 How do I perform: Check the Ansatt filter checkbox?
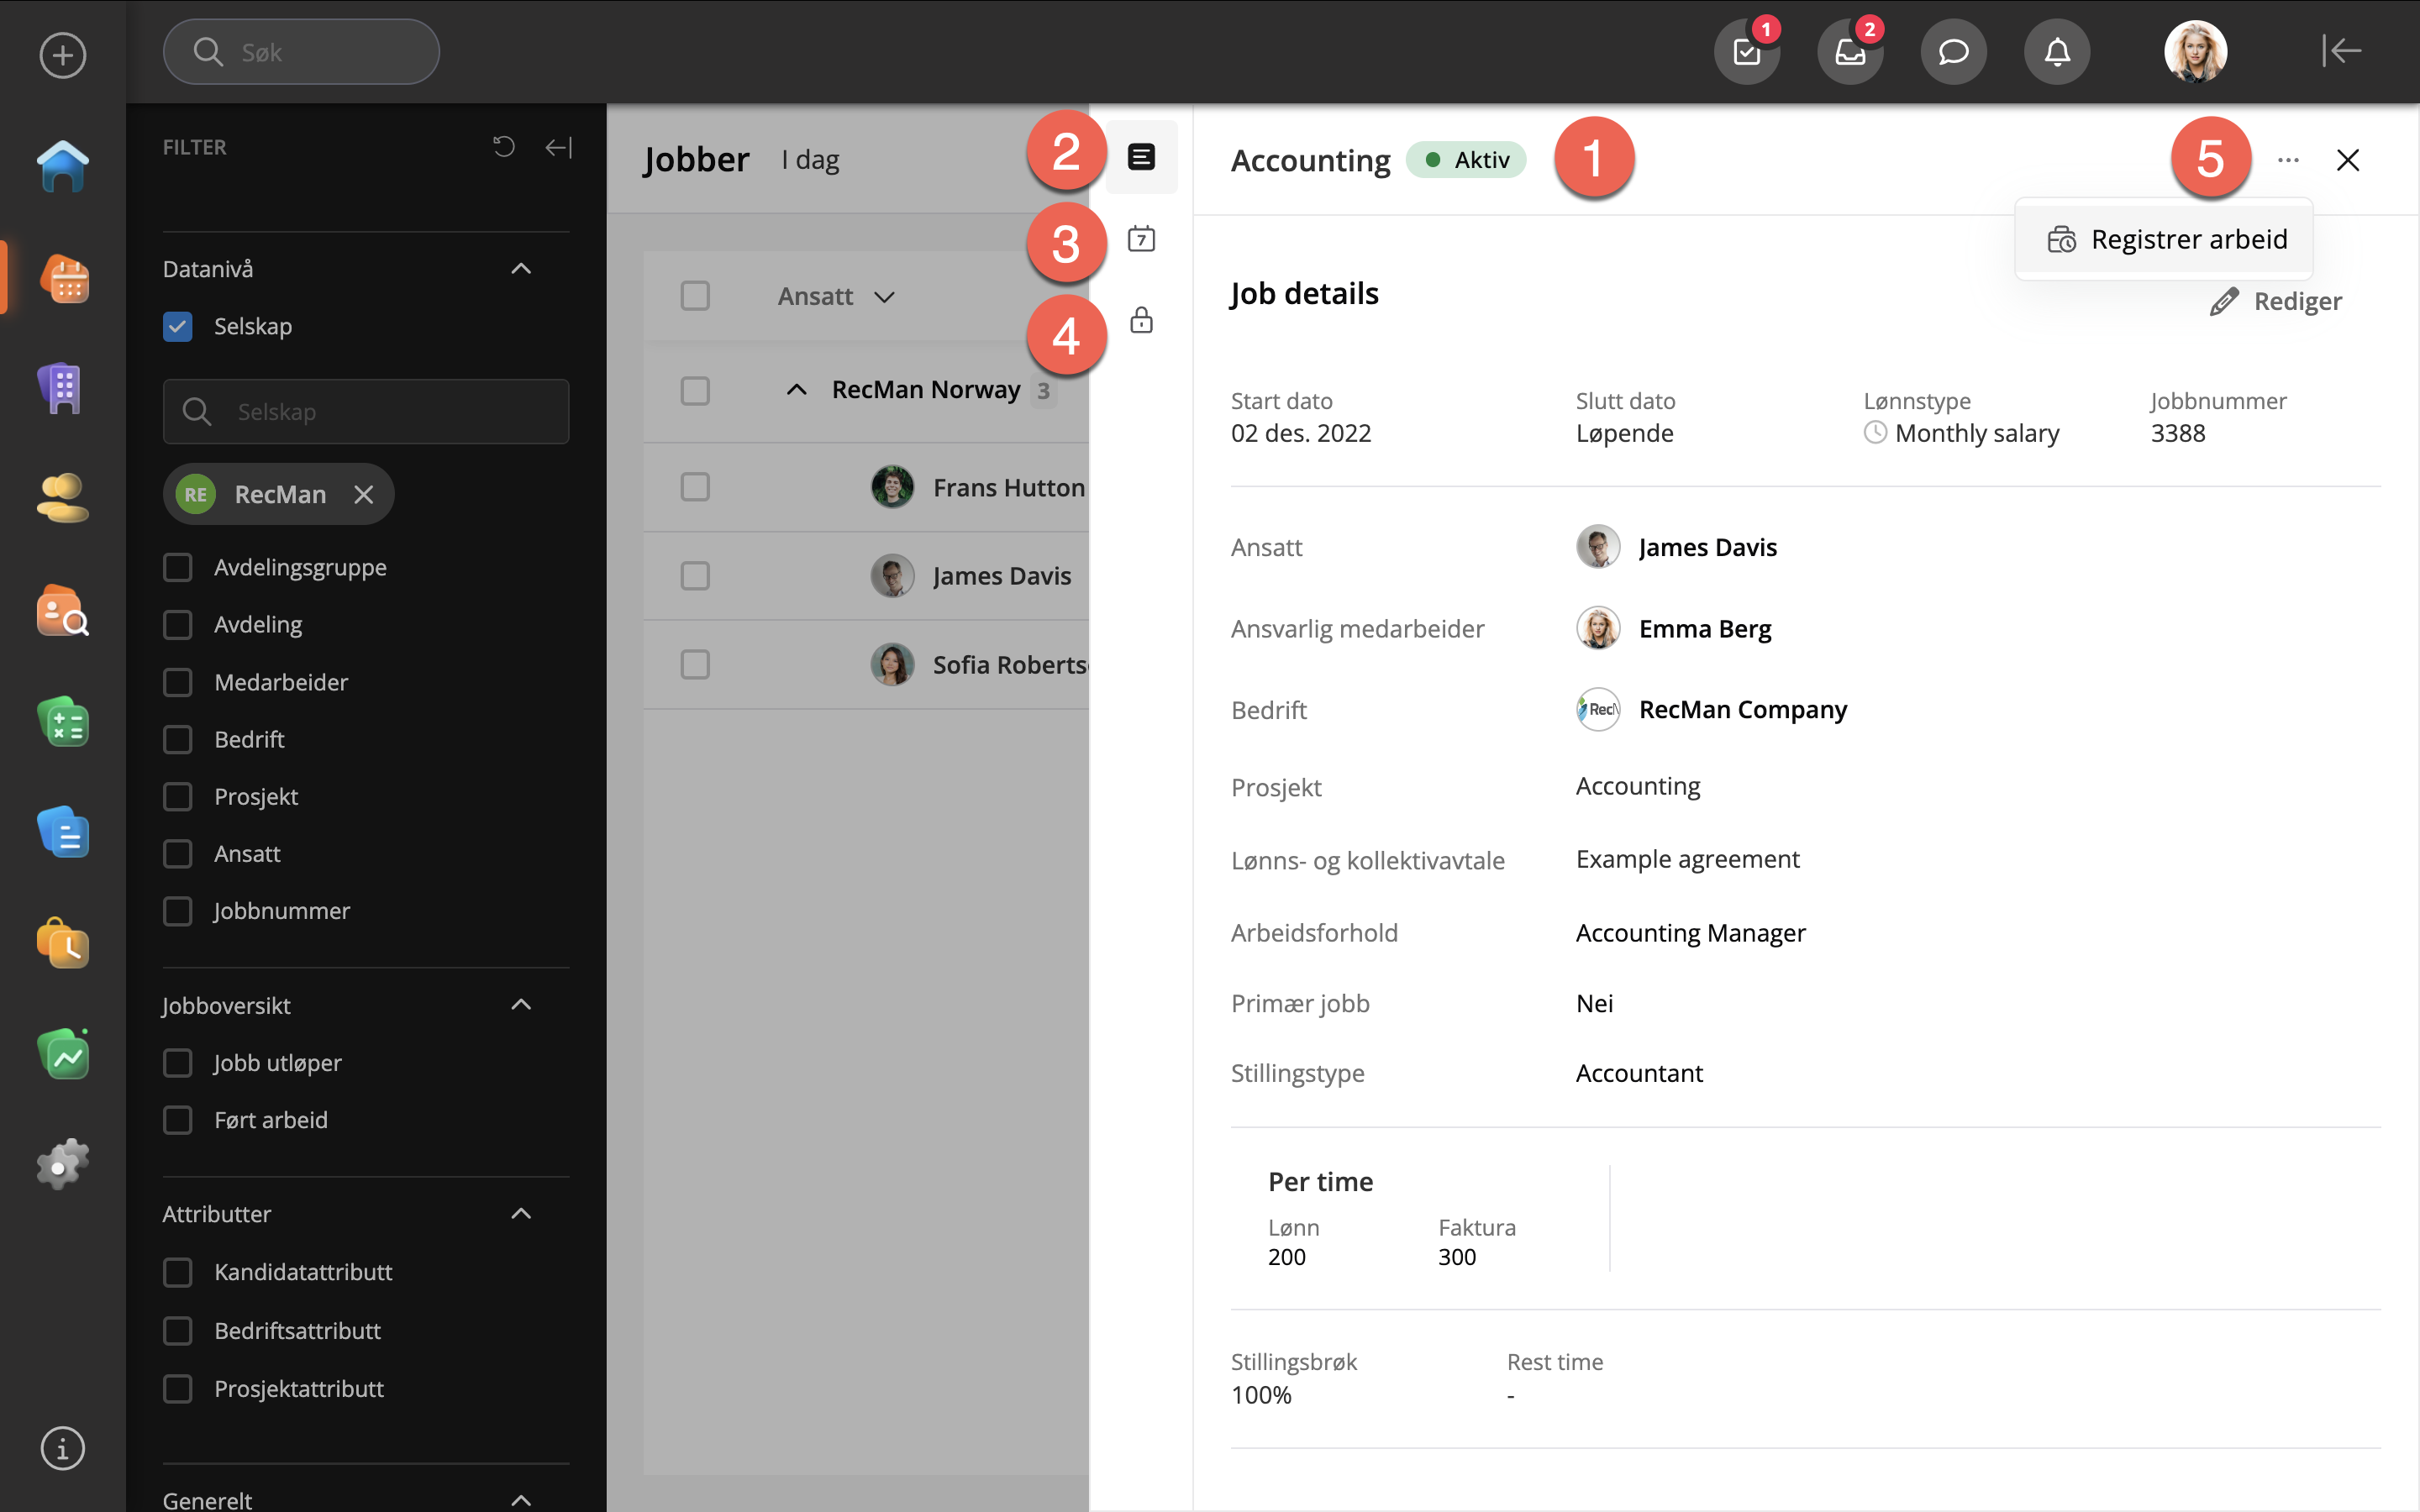178,853
